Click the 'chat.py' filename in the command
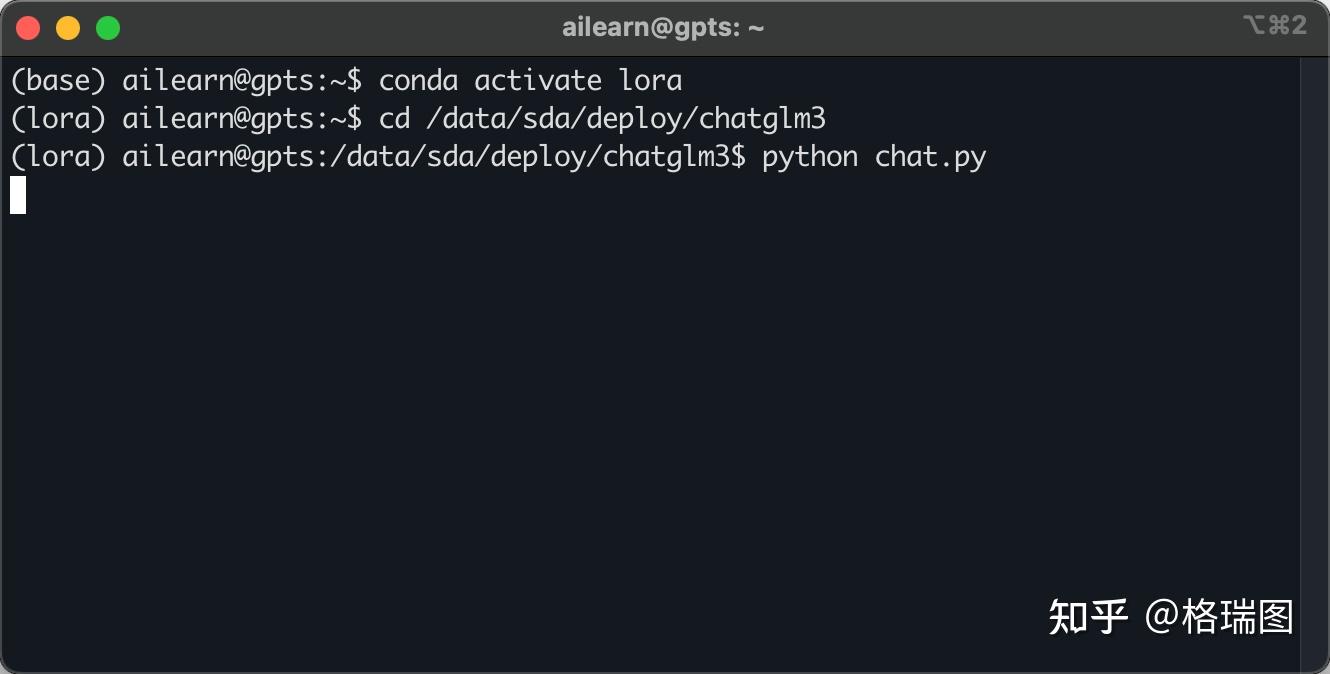The image size is (1330, 674). coord(931,158)
